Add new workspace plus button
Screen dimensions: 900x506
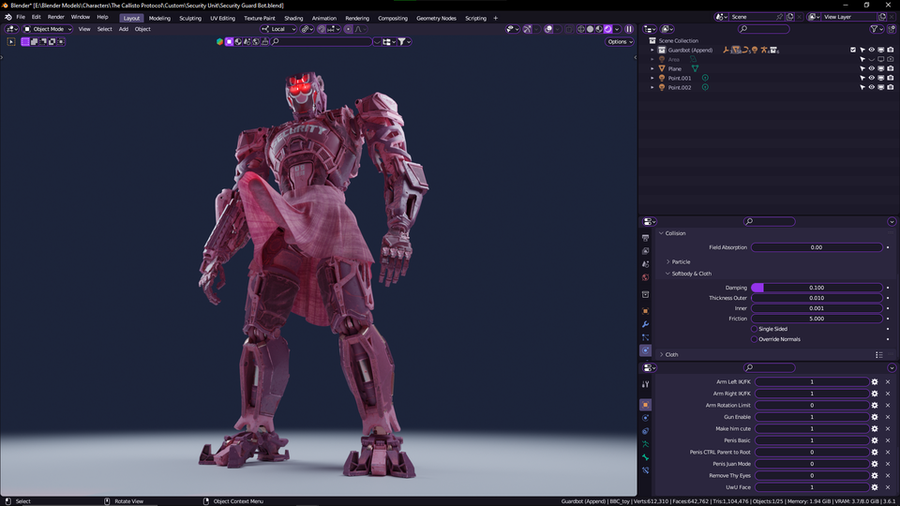tap(495, 18)
